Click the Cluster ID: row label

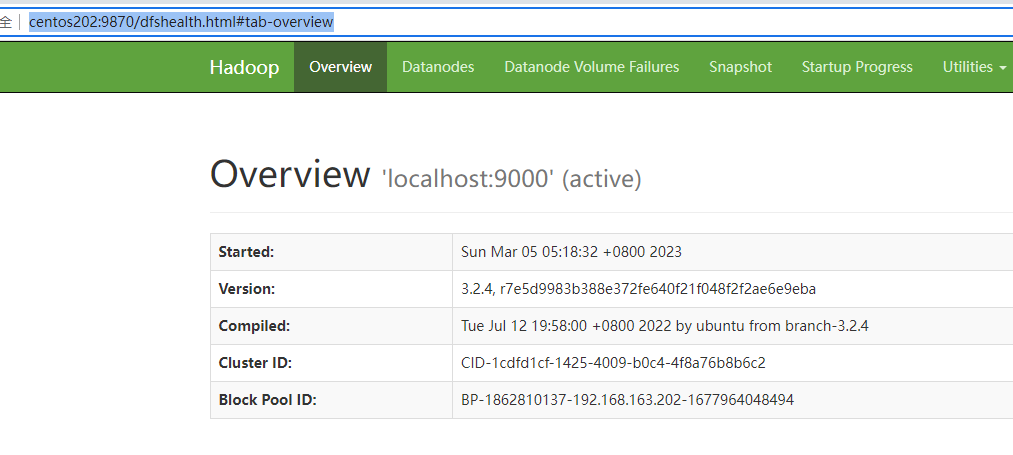(x=255, y=363)
